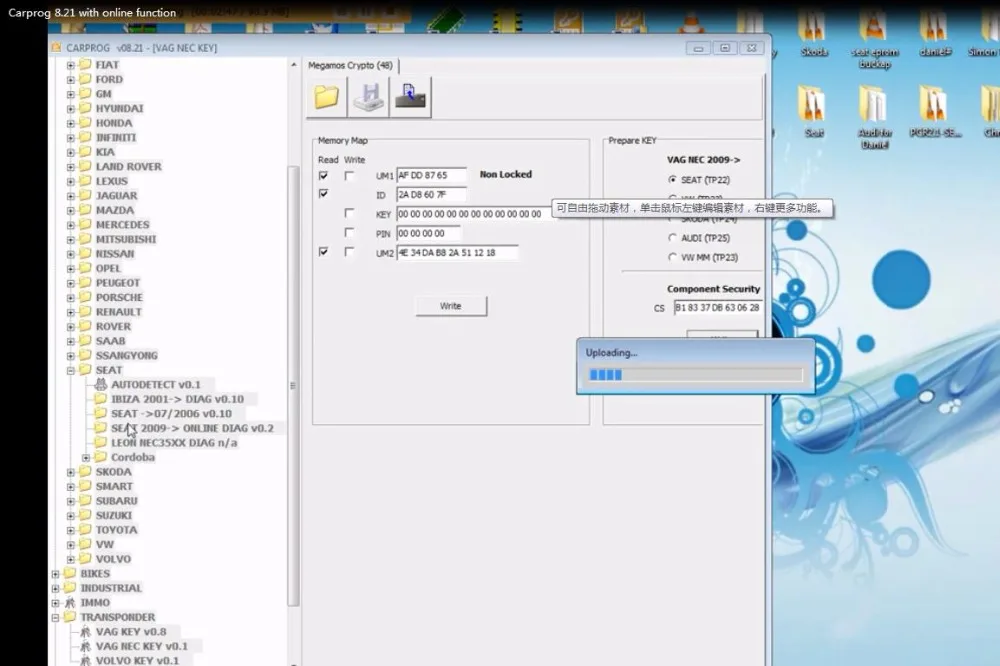Select the LAND ROVER tree item
1000x666 pixels.
(x=128, y=166)
